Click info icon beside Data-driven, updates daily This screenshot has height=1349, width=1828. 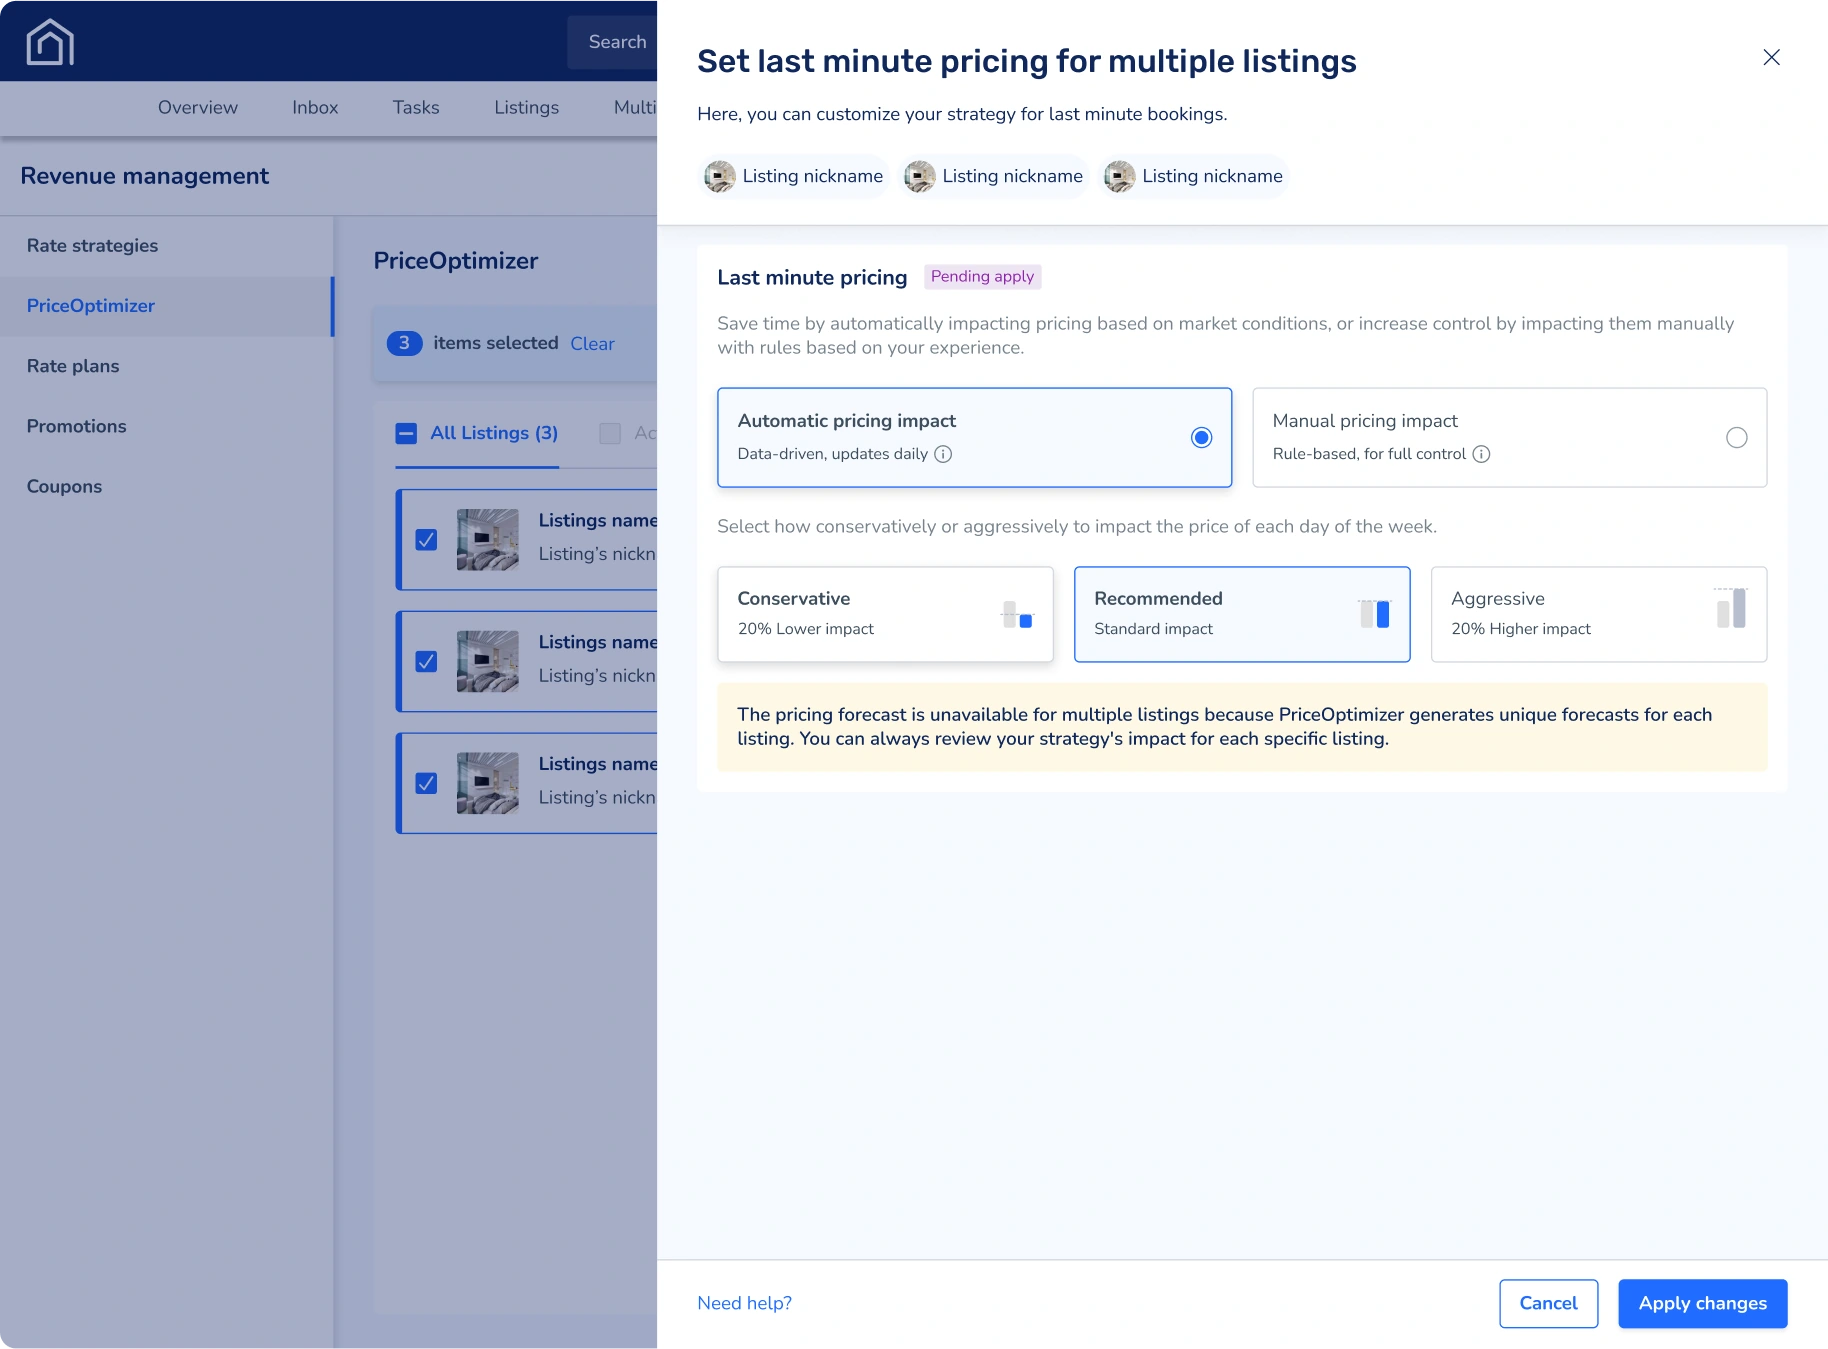coord(943,454)
